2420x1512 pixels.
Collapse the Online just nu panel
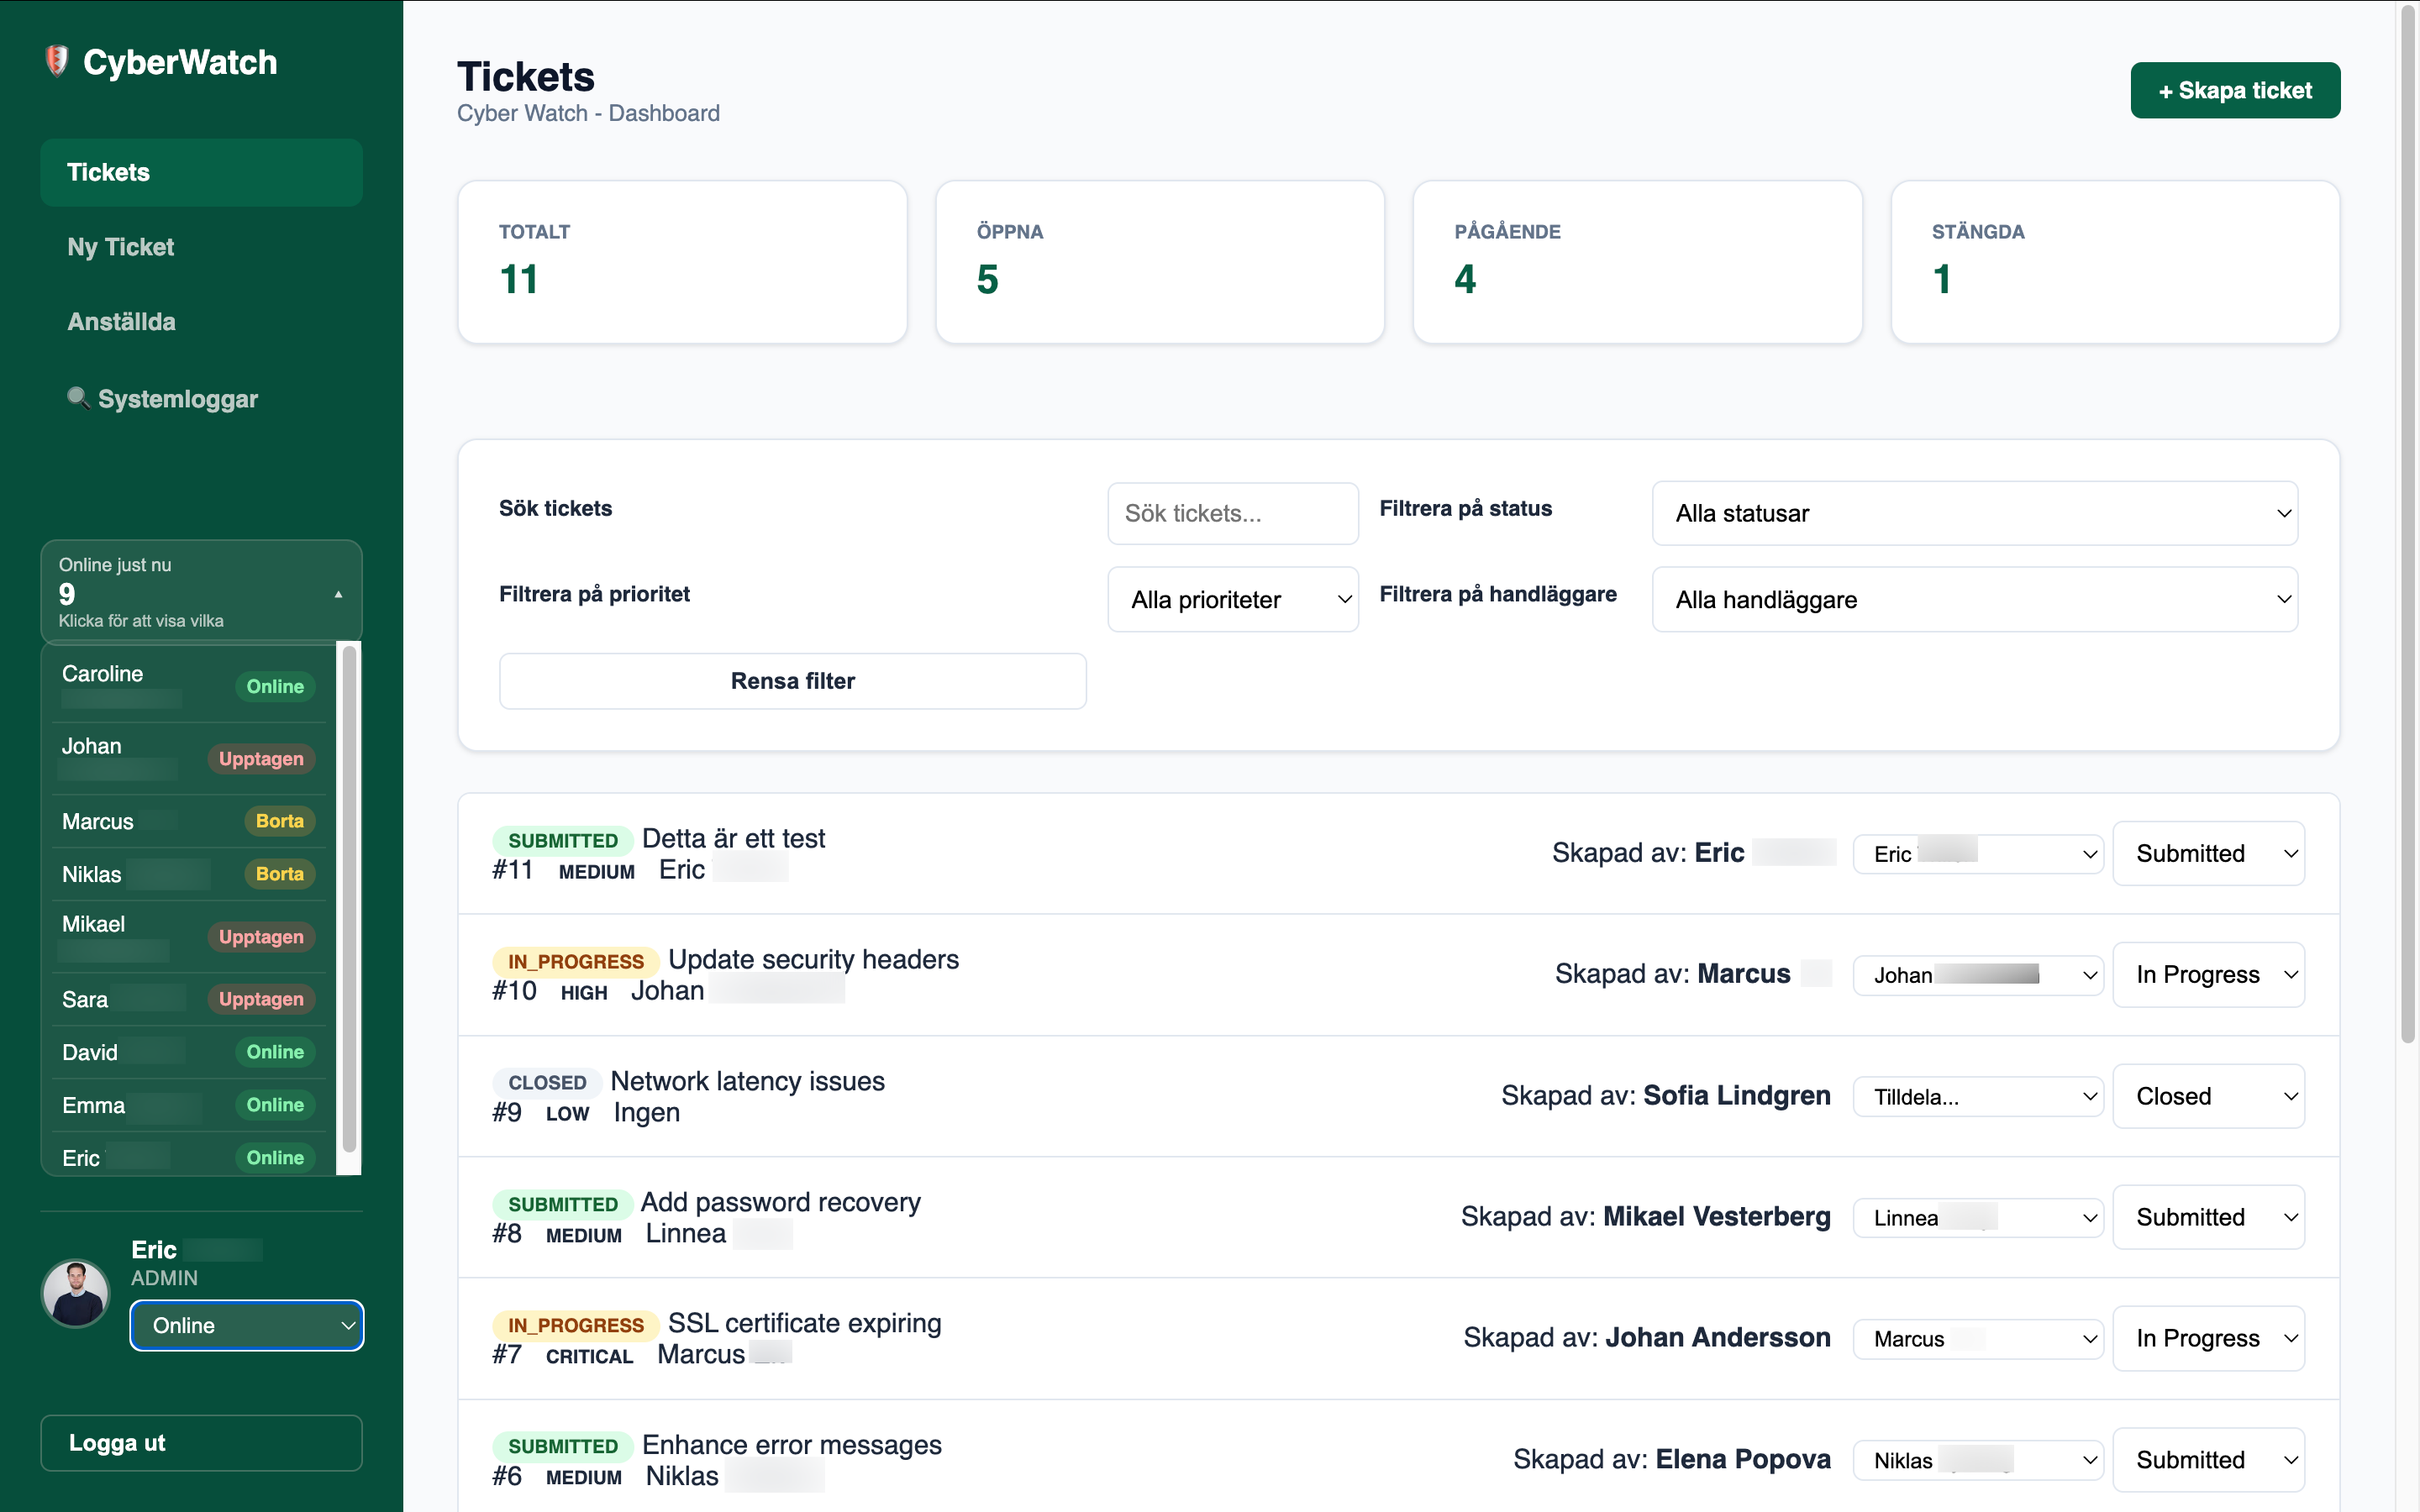click(201, 591)
